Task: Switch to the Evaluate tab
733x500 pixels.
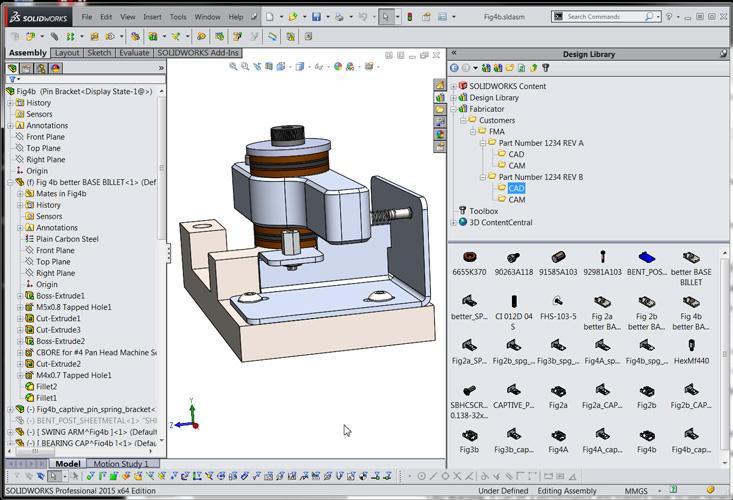Action: [134, 53]
